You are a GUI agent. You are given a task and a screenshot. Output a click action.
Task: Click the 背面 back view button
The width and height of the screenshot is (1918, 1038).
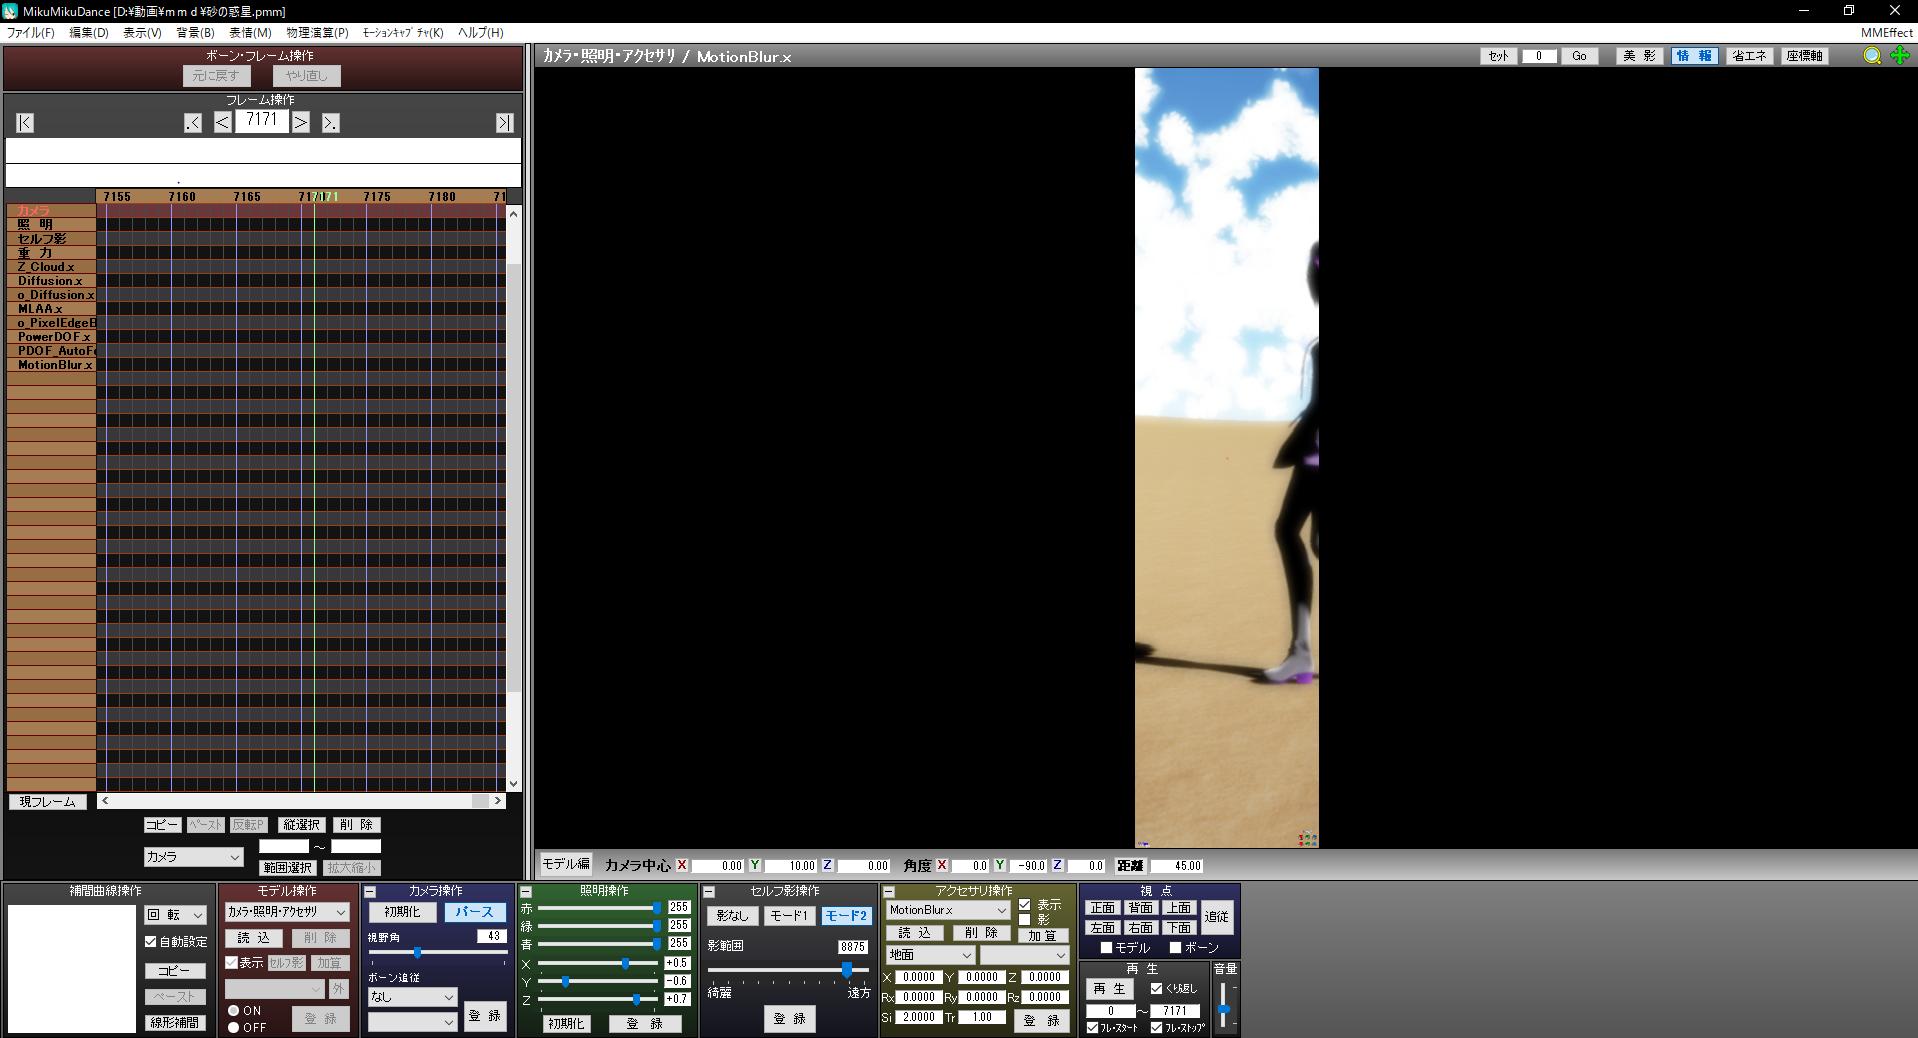pos(1141,908)
